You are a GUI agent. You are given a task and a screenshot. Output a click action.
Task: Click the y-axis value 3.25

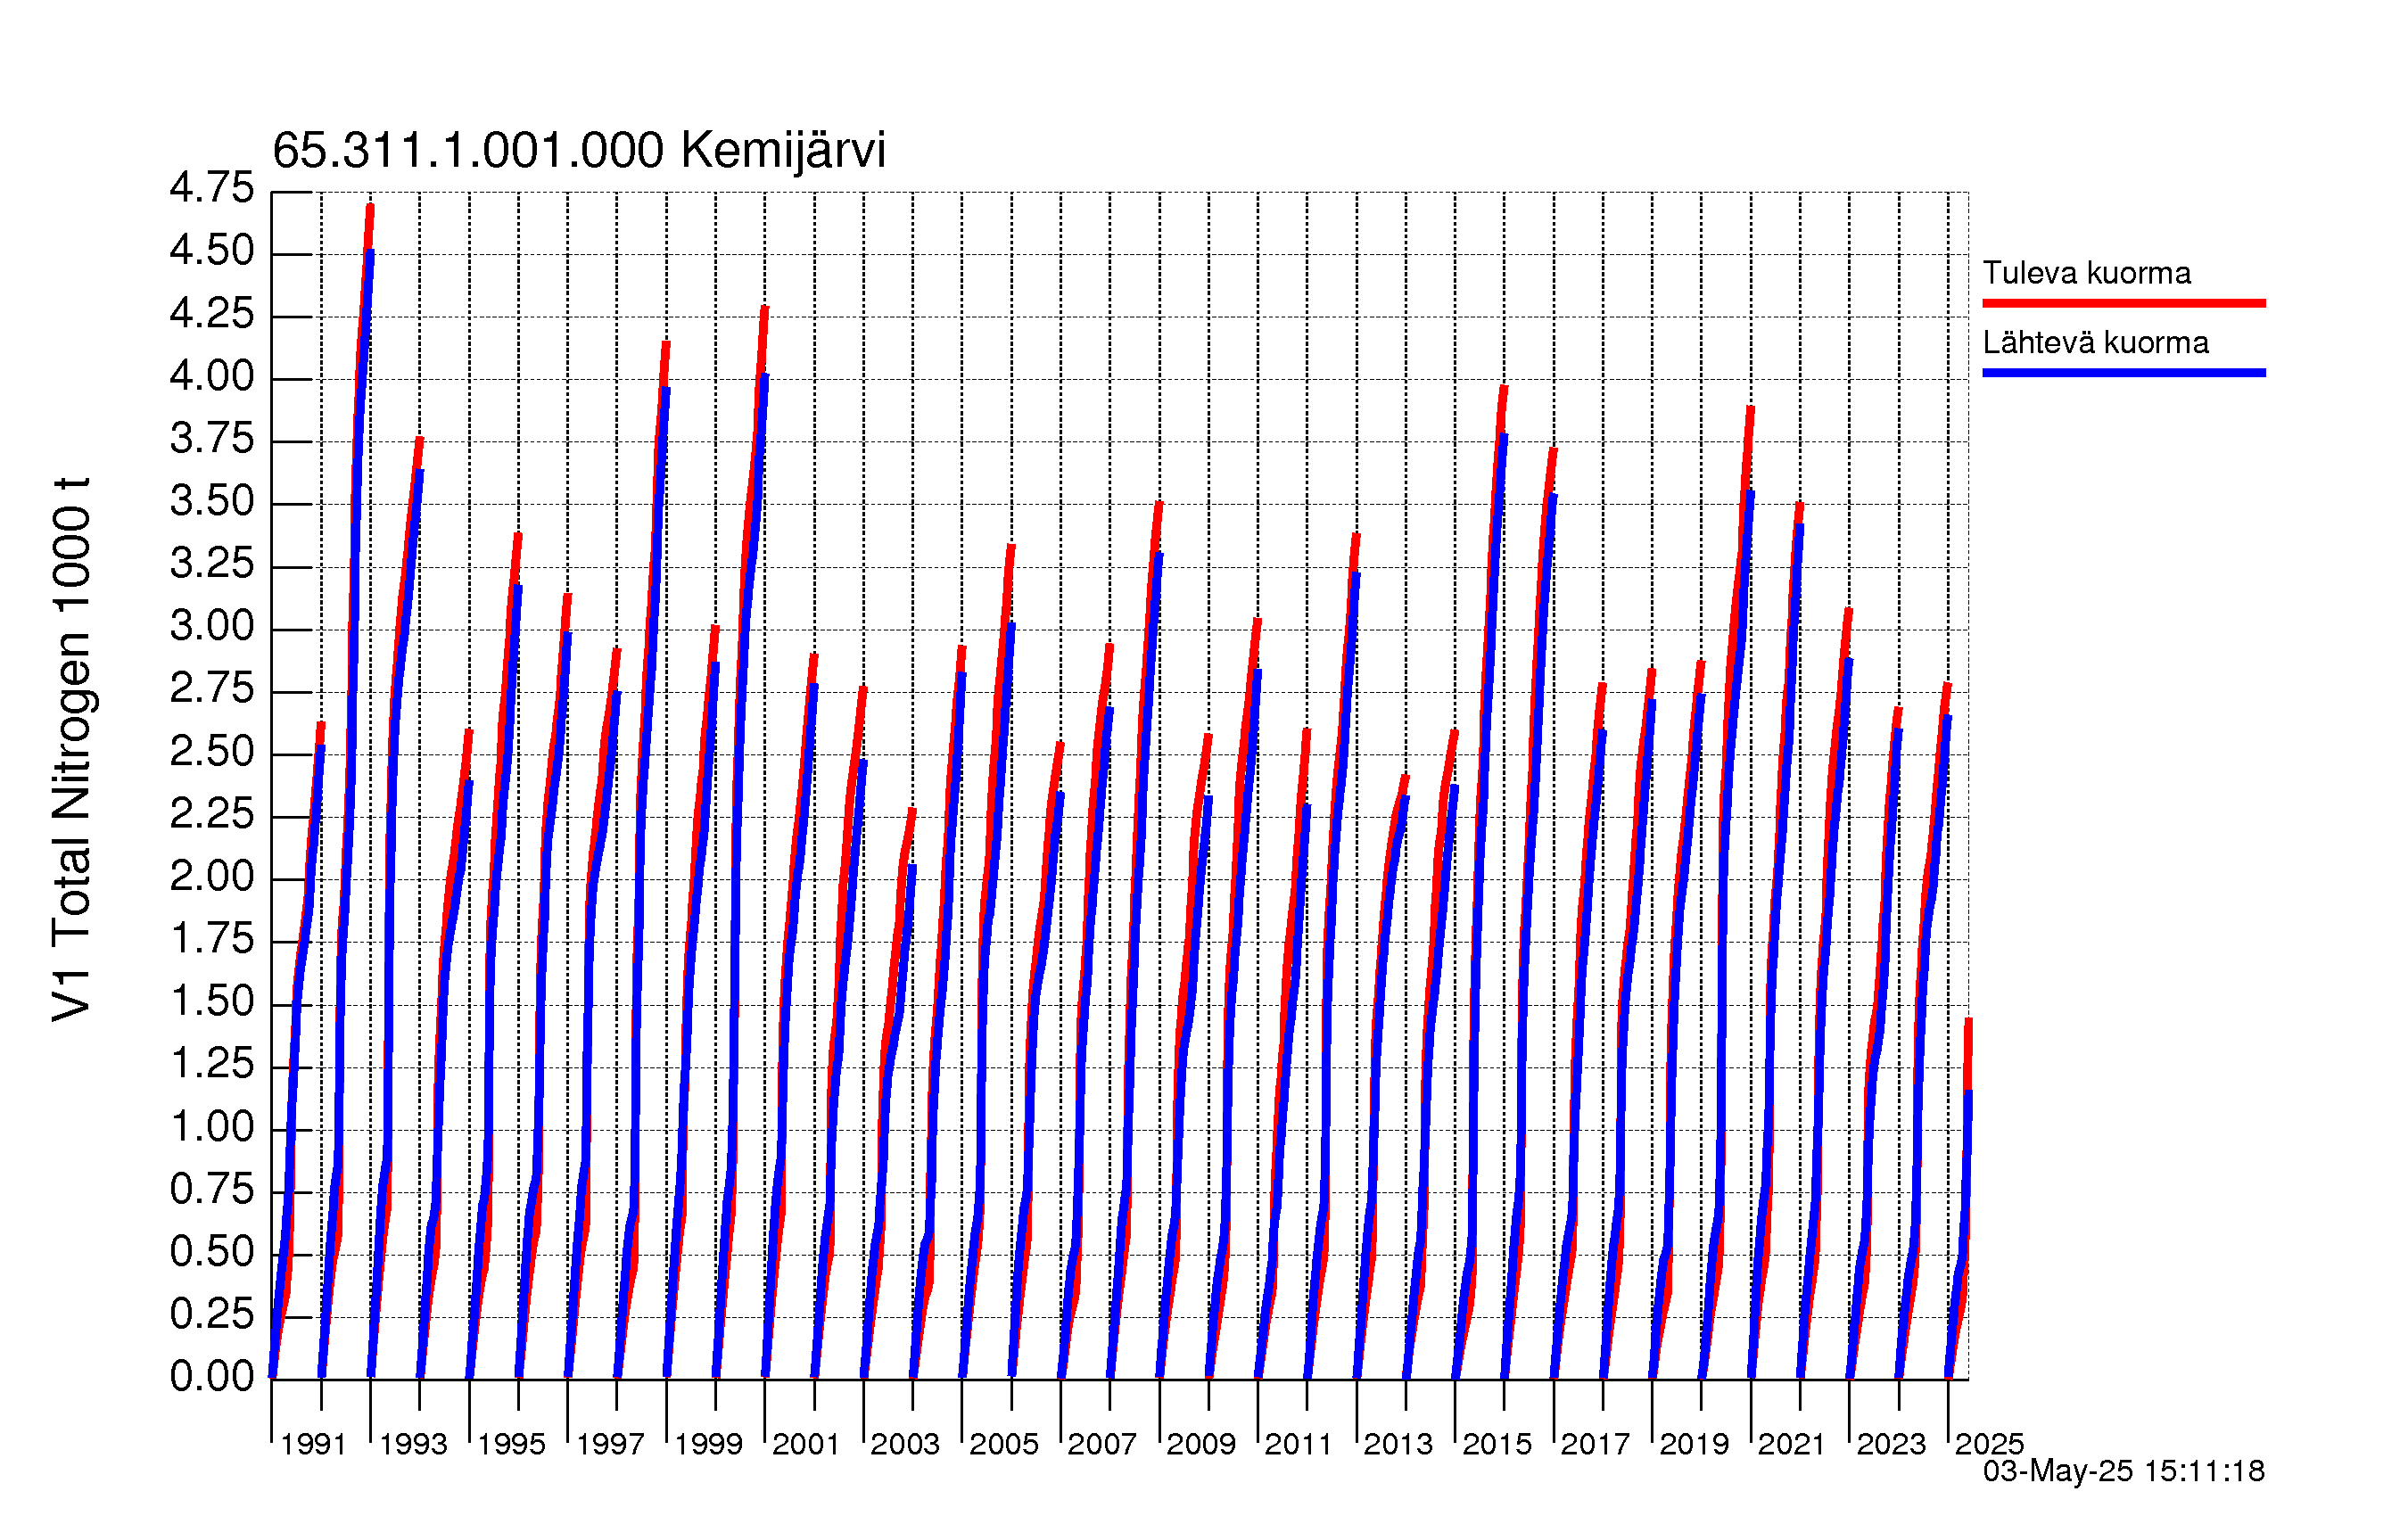212,564
